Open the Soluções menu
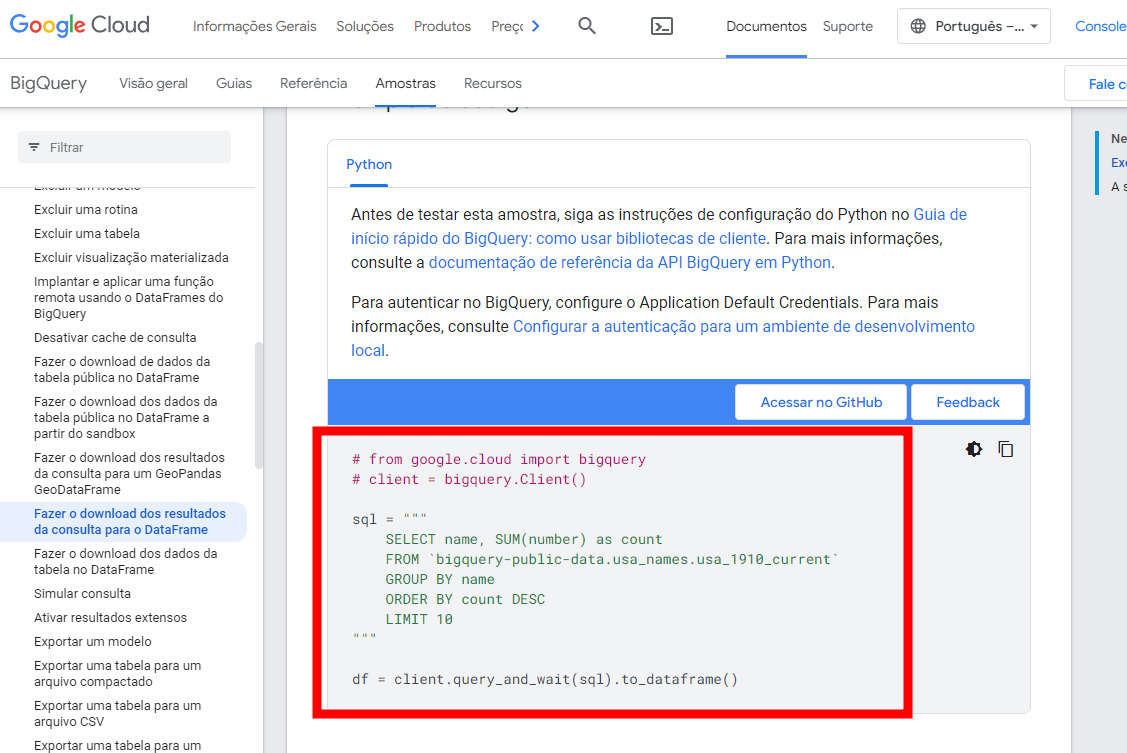Image resolution: width=1127 pixels, height=753 pixels. (365, 27)
